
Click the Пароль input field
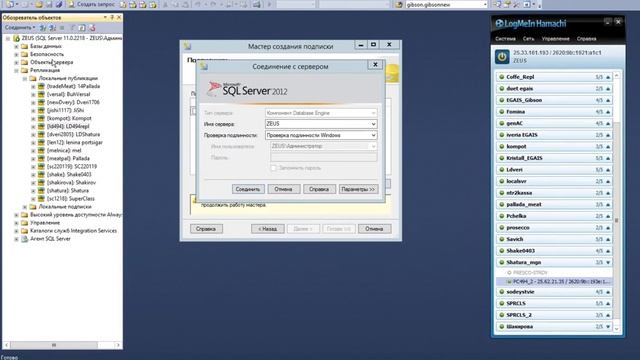324,158
